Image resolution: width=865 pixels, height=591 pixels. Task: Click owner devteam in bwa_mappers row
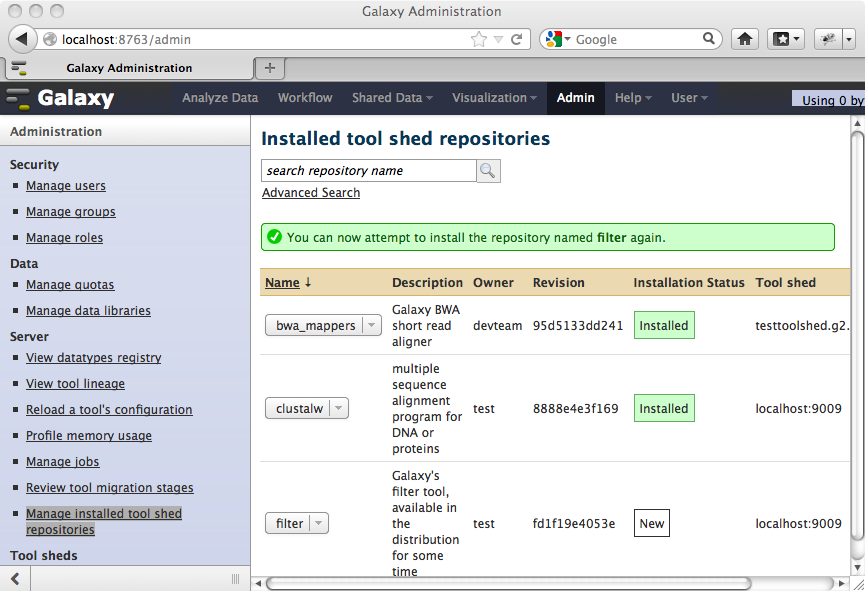497,326
